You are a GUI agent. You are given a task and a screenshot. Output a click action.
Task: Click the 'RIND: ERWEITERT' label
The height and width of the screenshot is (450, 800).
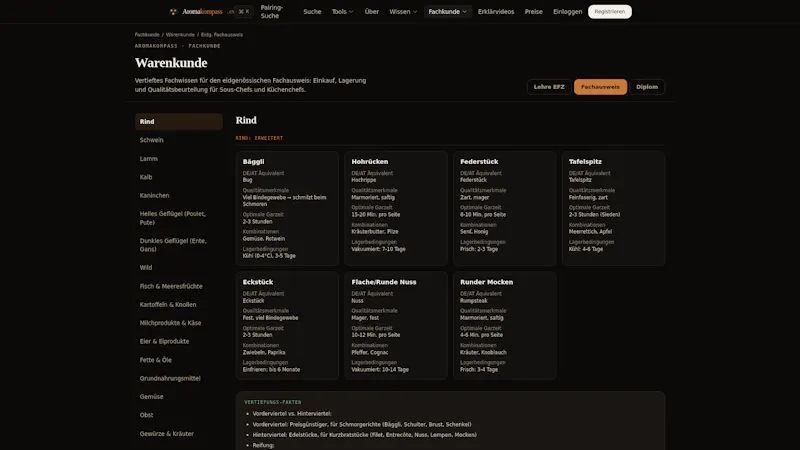[x=259, y=138]
